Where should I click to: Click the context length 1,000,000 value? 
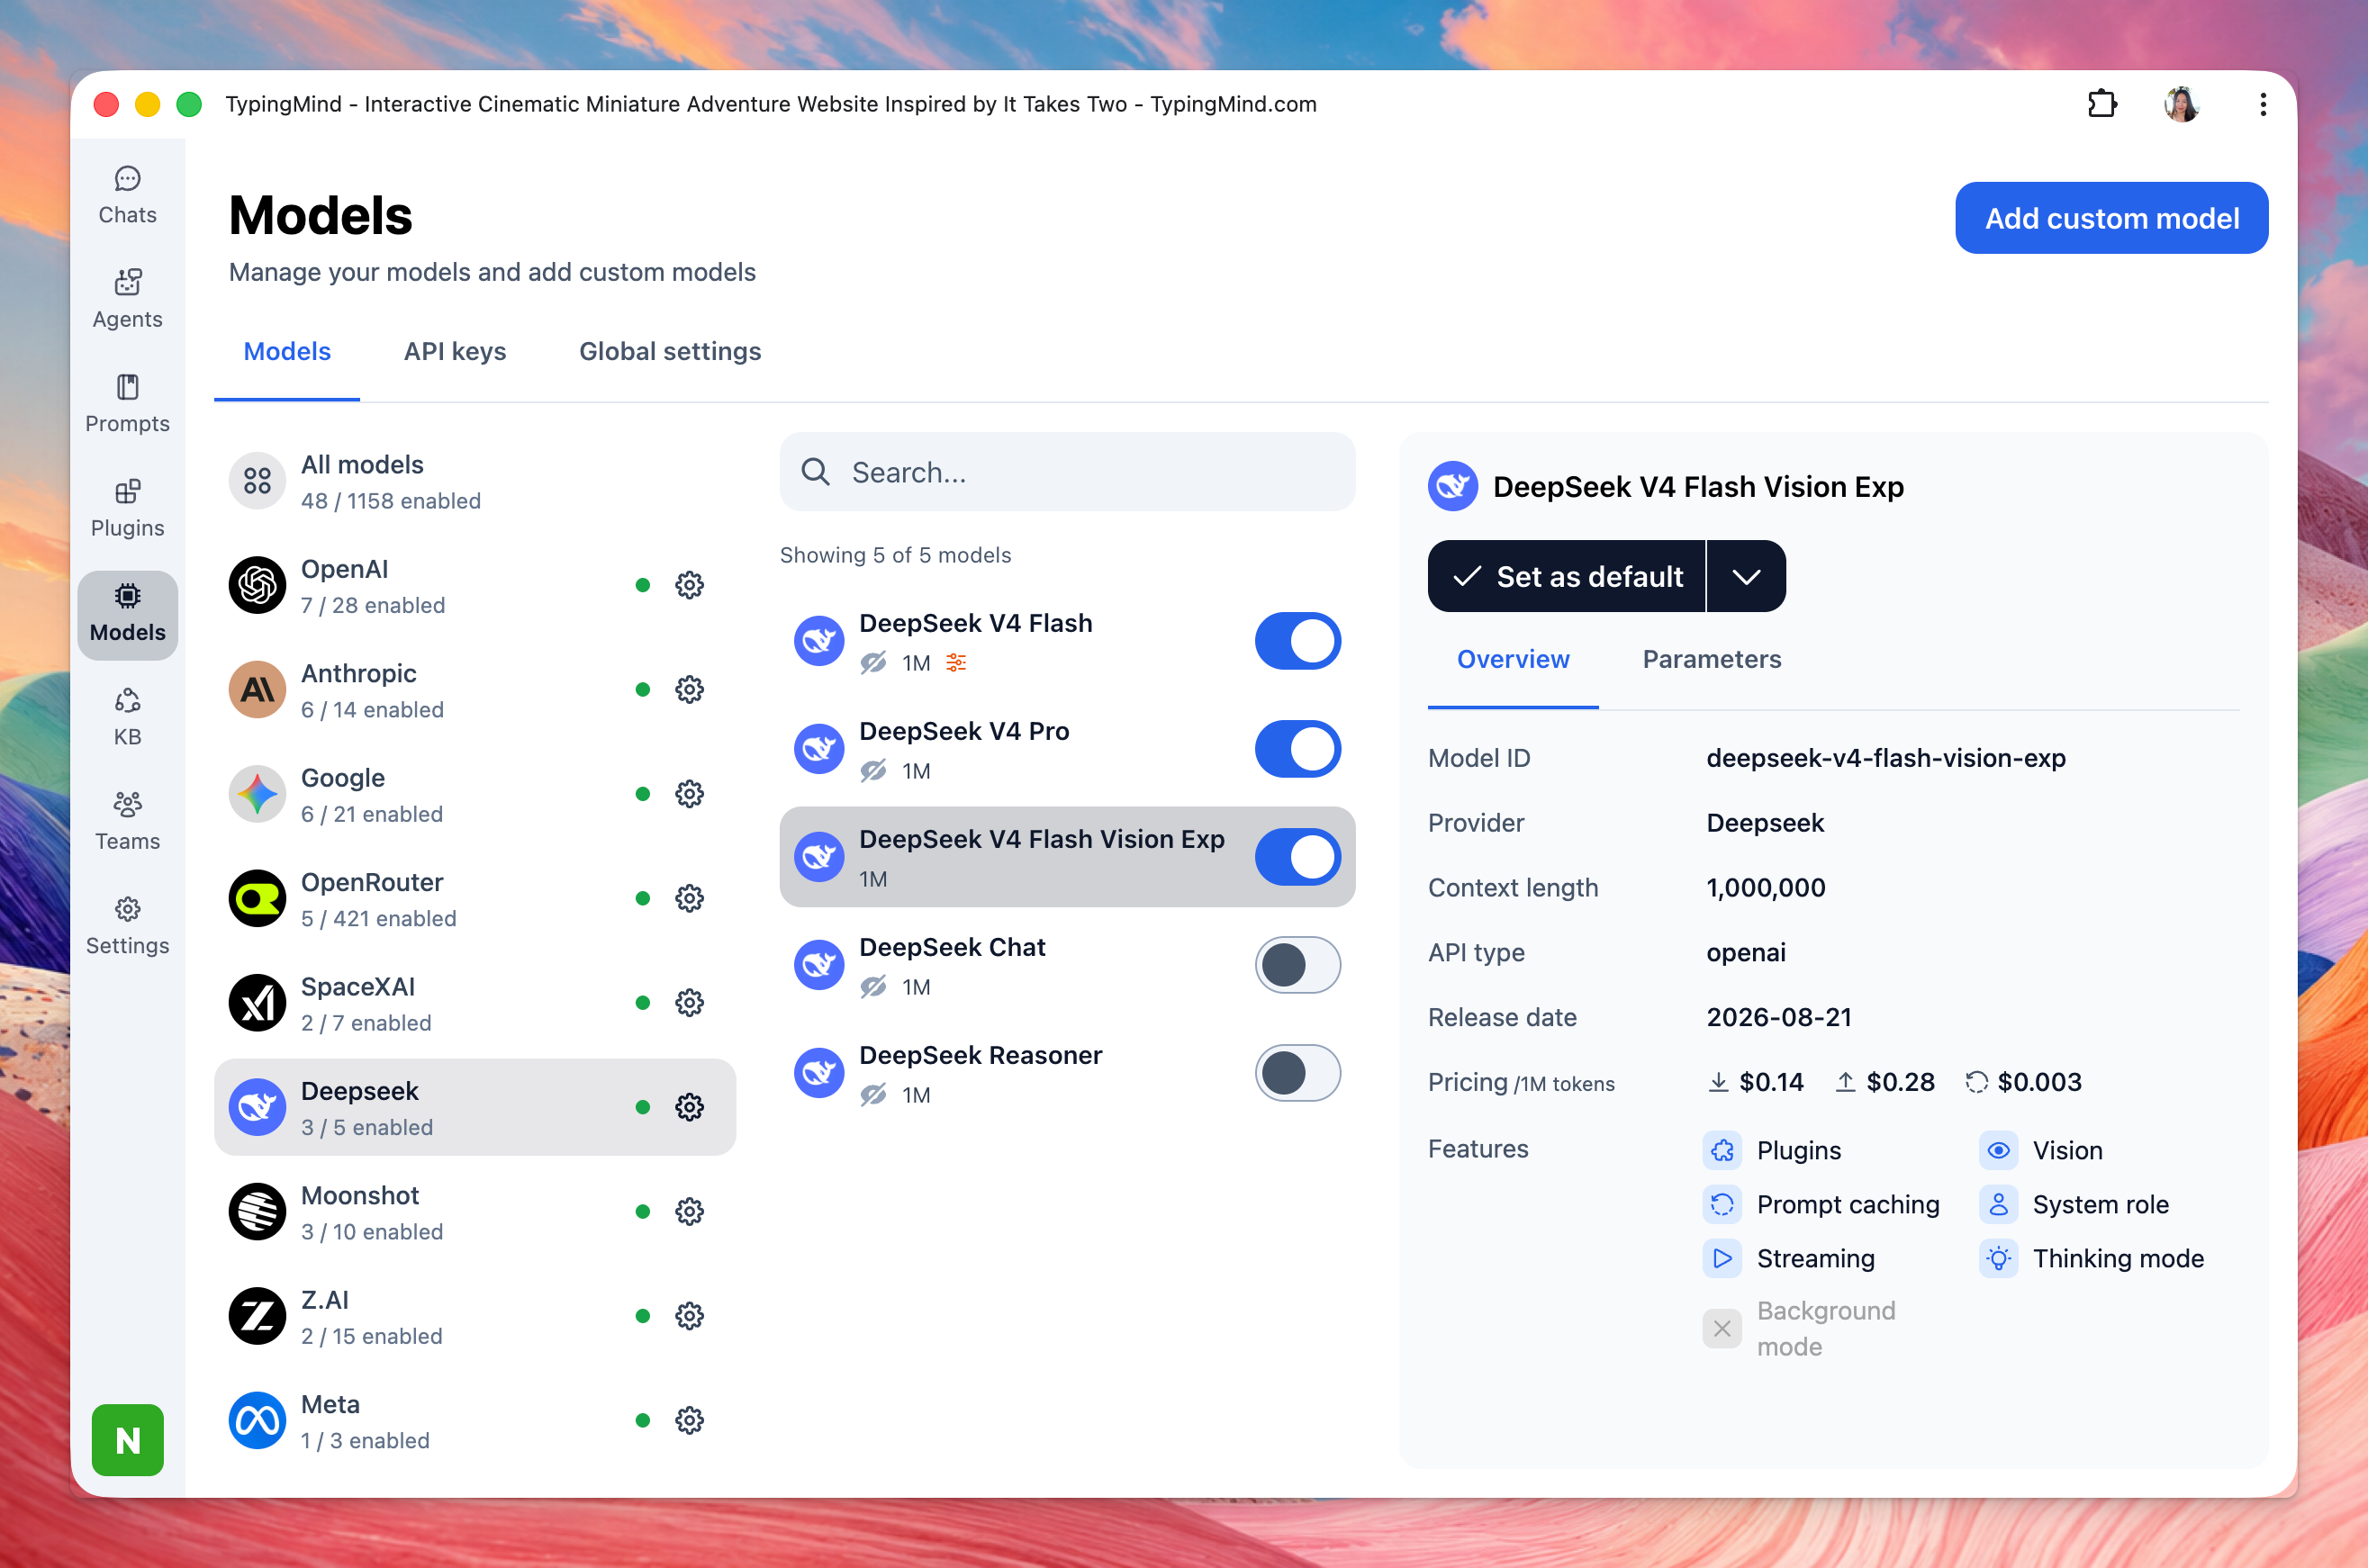point(1765,888)
